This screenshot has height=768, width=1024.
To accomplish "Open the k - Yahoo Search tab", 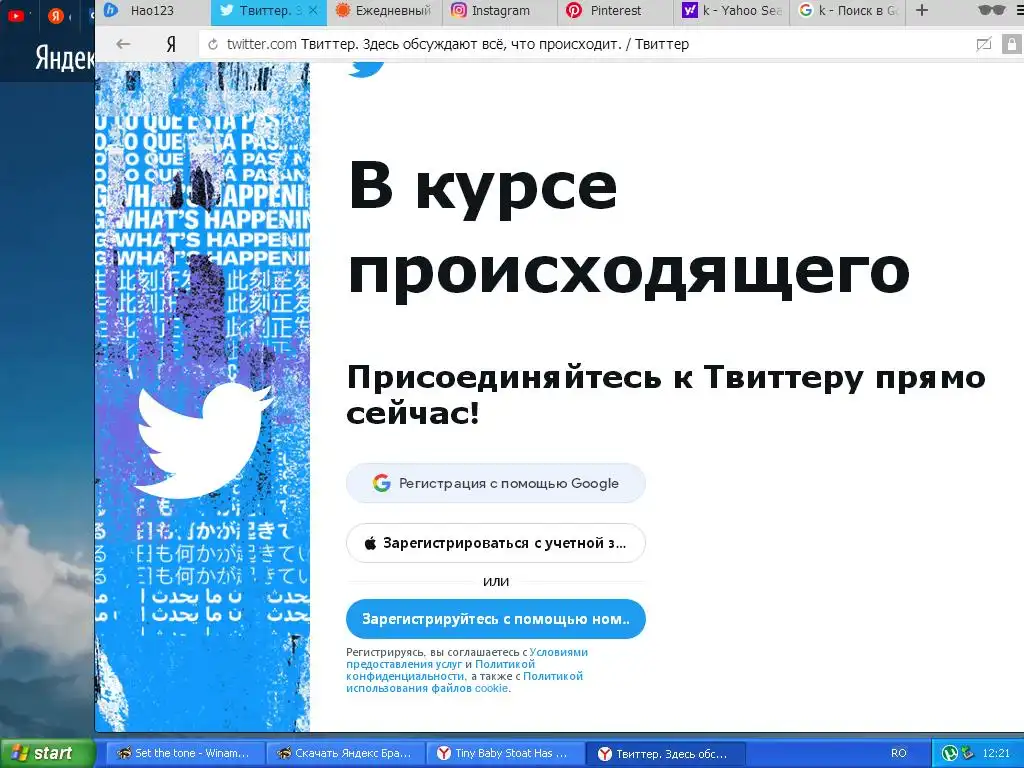I will point(731,11).
